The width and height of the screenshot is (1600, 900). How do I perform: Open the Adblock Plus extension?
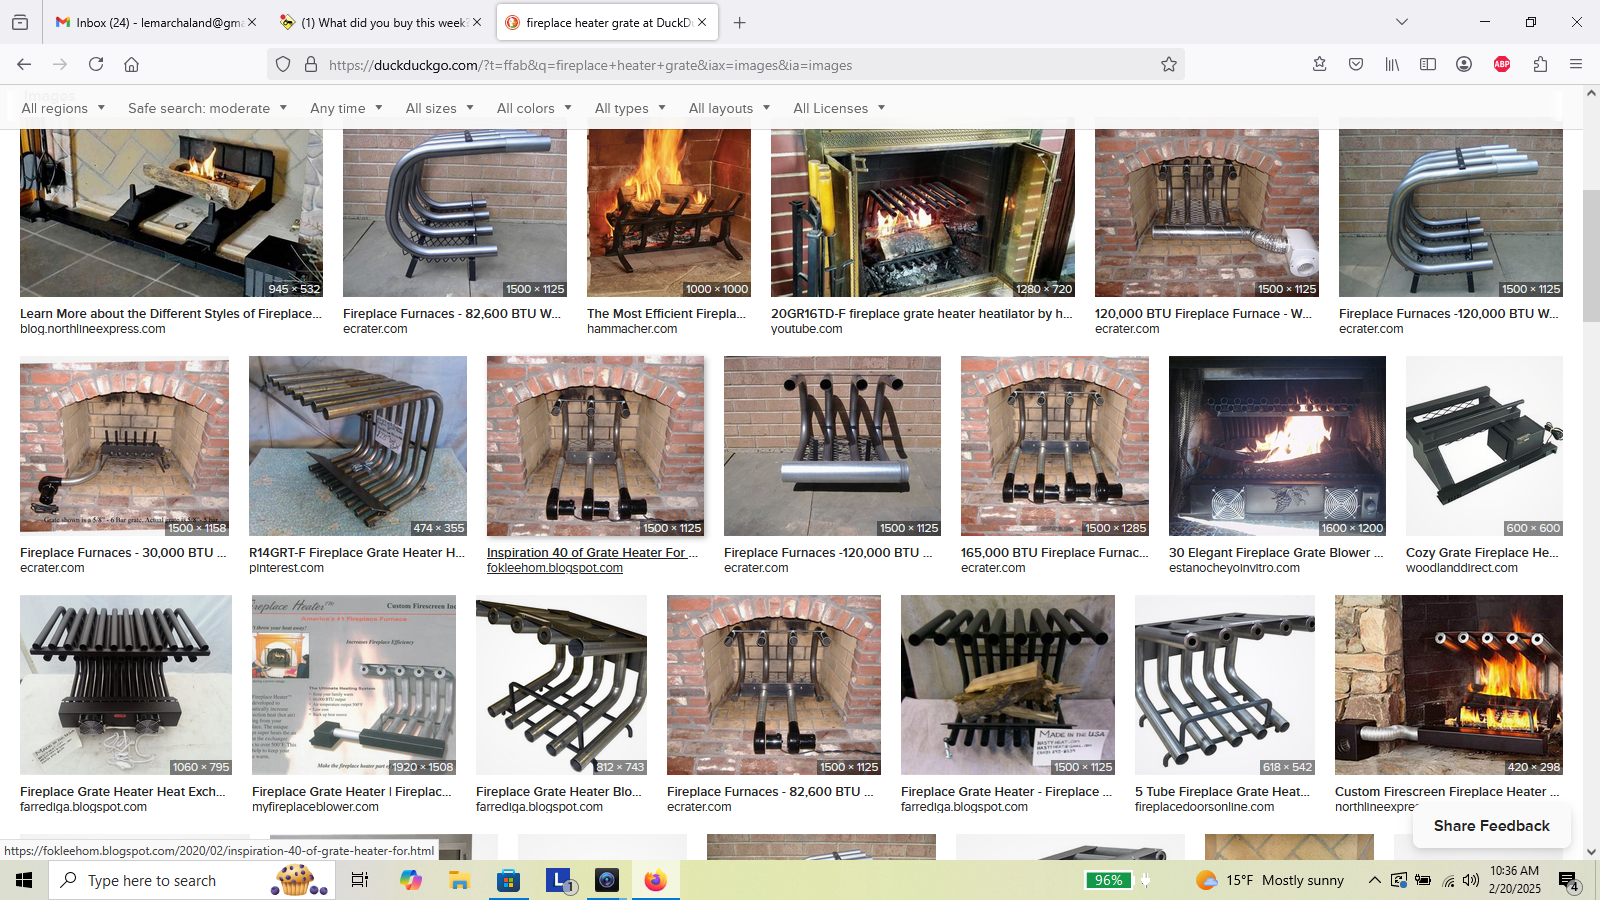[x=1501, y=64]
